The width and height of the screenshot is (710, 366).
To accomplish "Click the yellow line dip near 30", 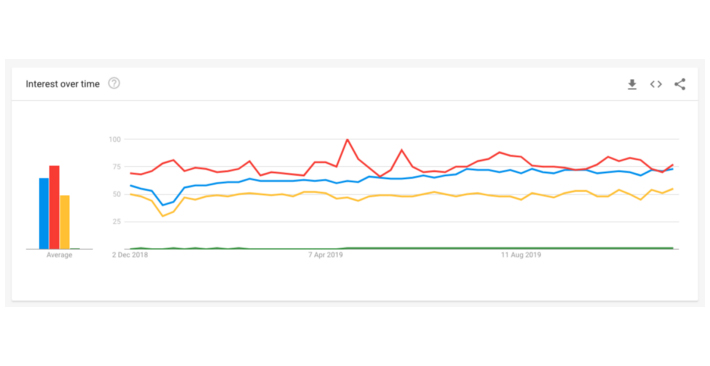I will [163, 216].
